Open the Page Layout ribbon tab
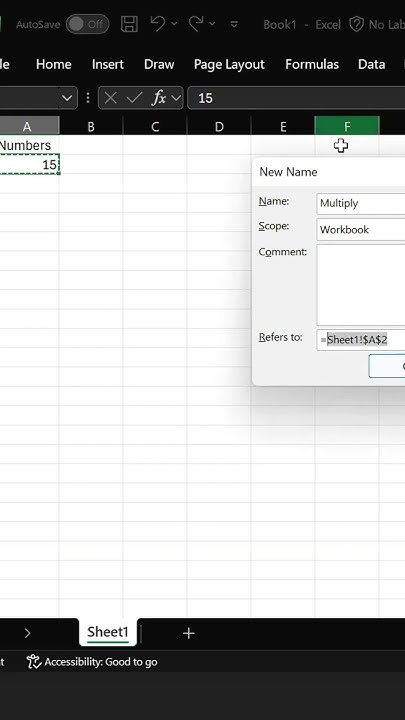405x720 pixels. click(x=229, y=64)
